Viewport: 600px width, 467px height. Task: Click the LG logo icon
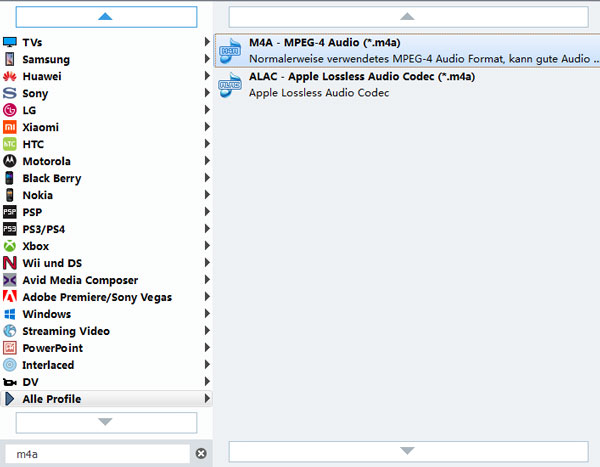click(10, 110)
